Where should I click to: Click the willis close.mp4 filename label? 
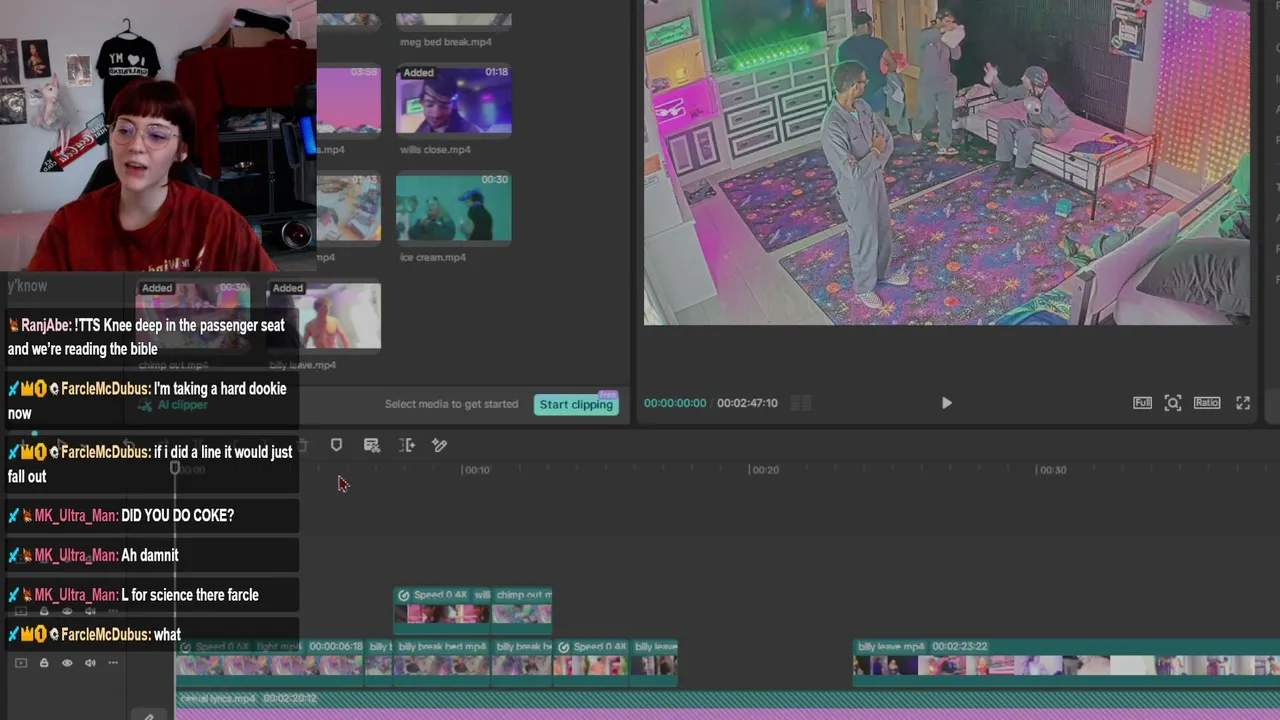[435, 150]
